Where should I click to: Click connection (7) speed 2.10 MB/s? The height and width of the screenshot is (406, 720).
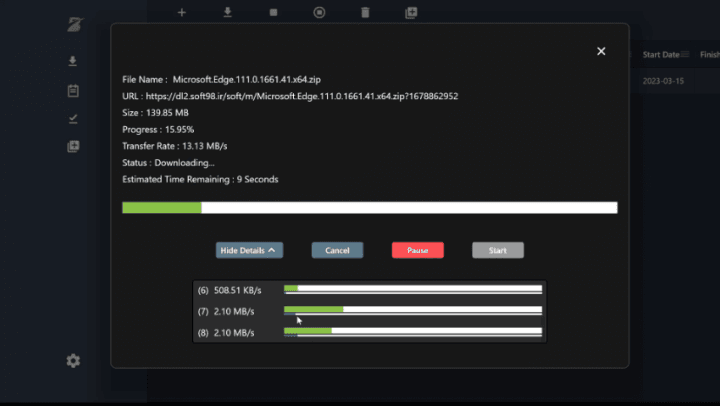tap(234, 311)
